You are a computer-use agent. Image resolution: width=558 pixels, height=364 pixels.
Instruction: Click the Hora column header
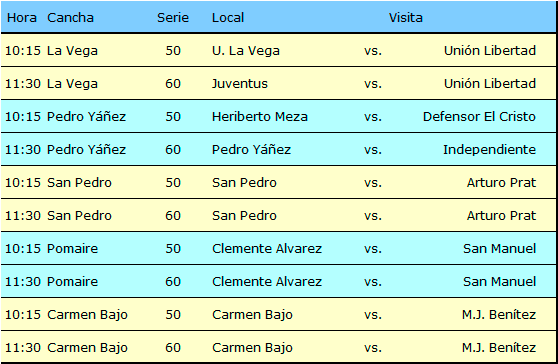click(x=22, y=17)
